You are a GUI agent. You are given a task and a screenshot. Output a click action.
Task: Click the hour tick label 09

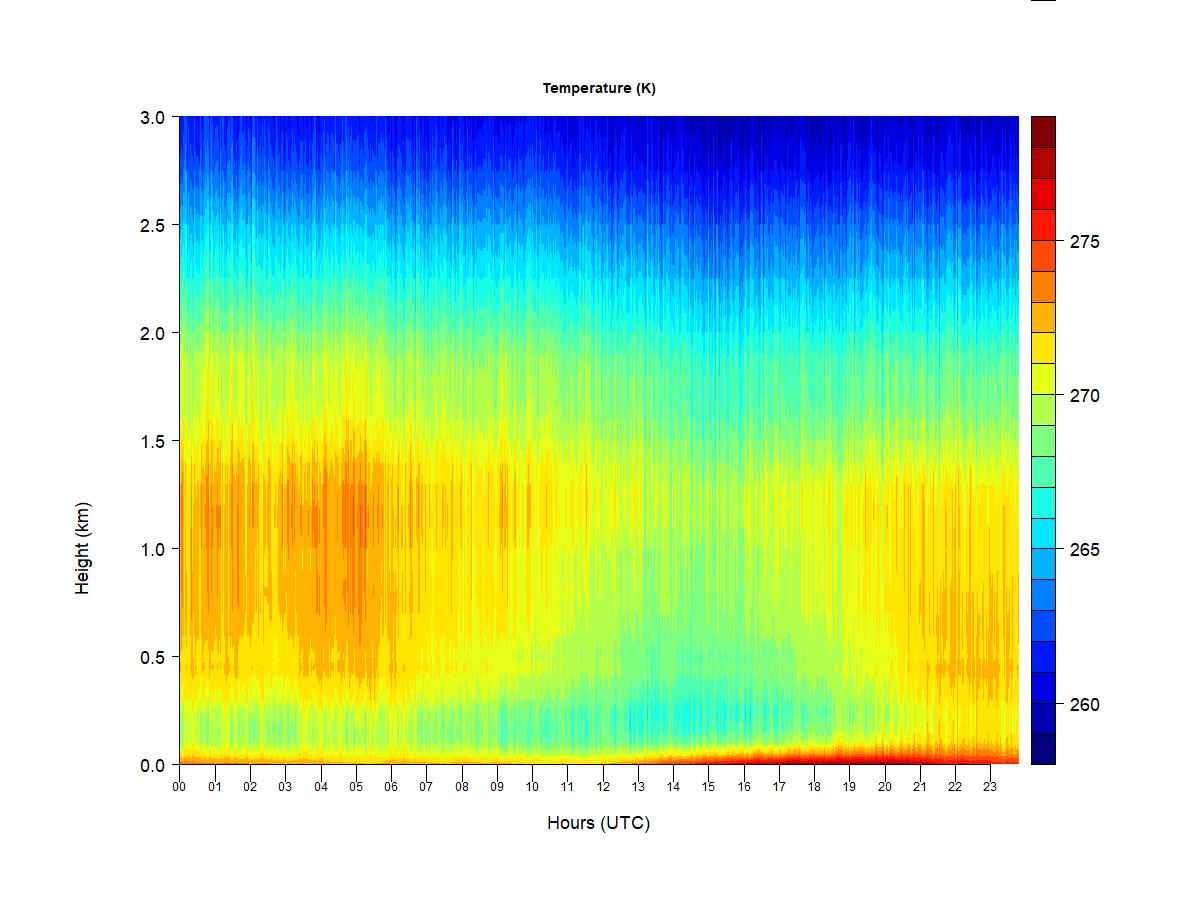tap(496, 786)
